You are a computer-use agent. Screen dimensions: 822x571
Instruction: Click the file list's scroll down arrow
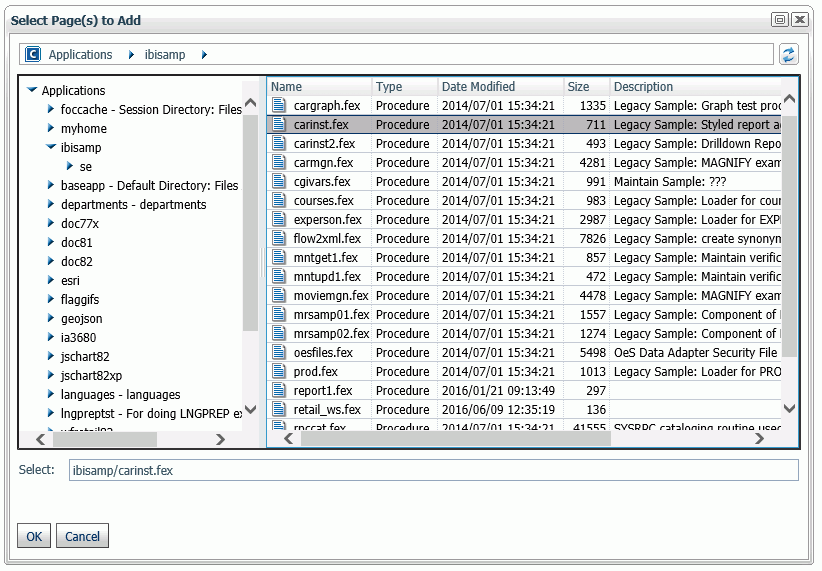tap(789, 407)
